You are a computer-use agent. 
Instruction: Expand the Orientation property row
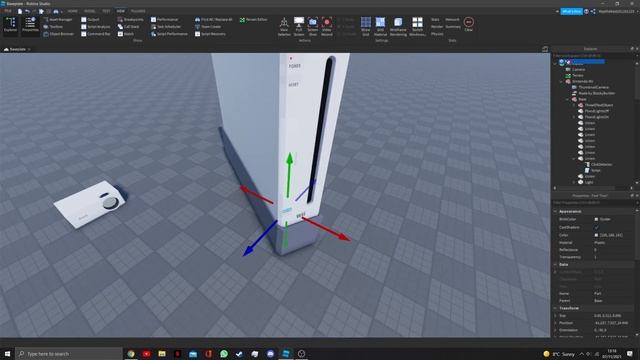pos(555,330)
